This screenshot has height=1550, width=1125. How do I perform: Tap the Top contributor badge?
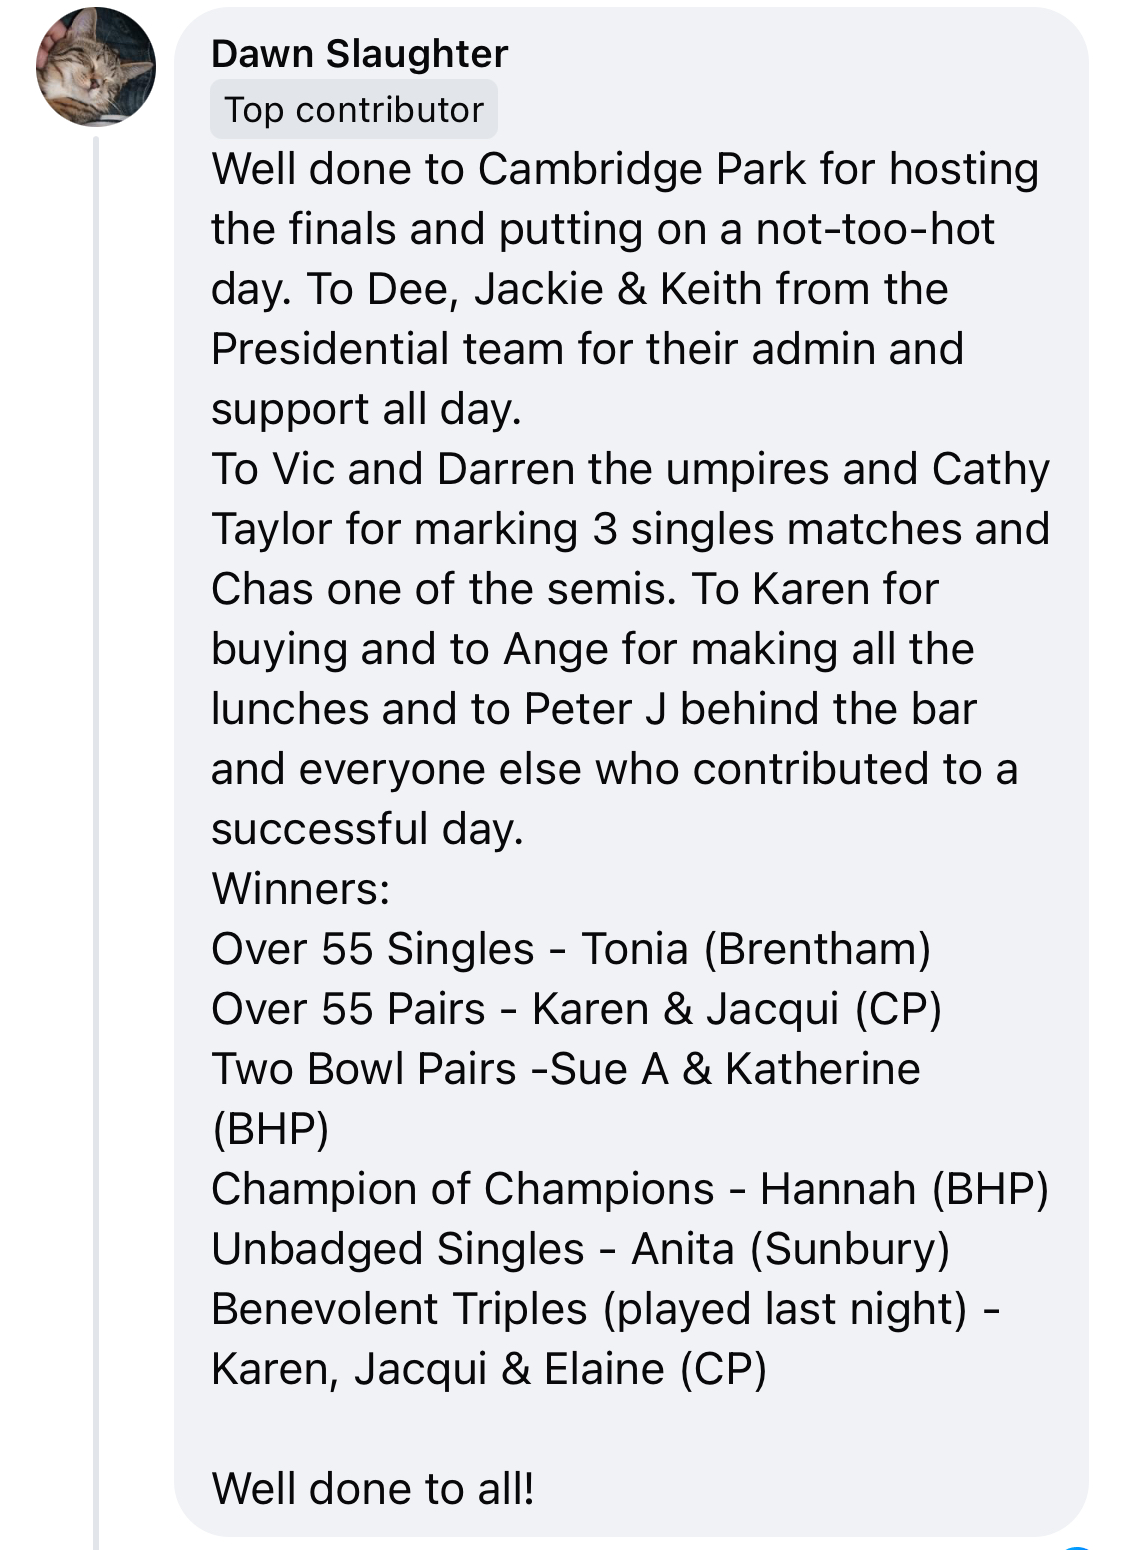pyautogui.click(x=353, y=110)
